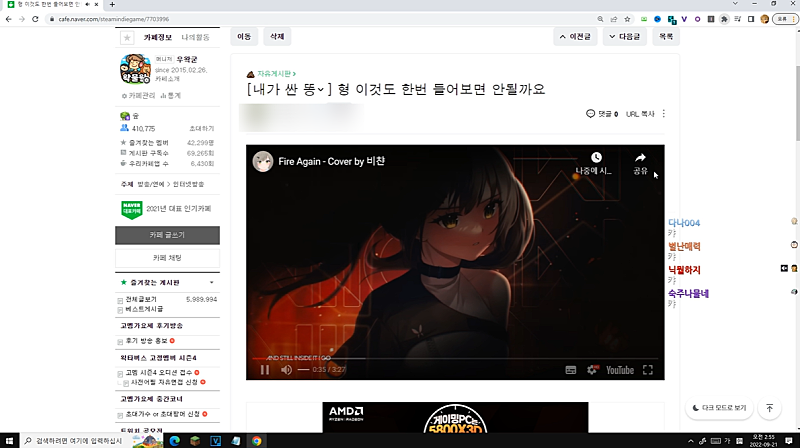Switch to dark mode 다크 모드로 보기
Screen dimensions: 800x448
coord(719,408)
